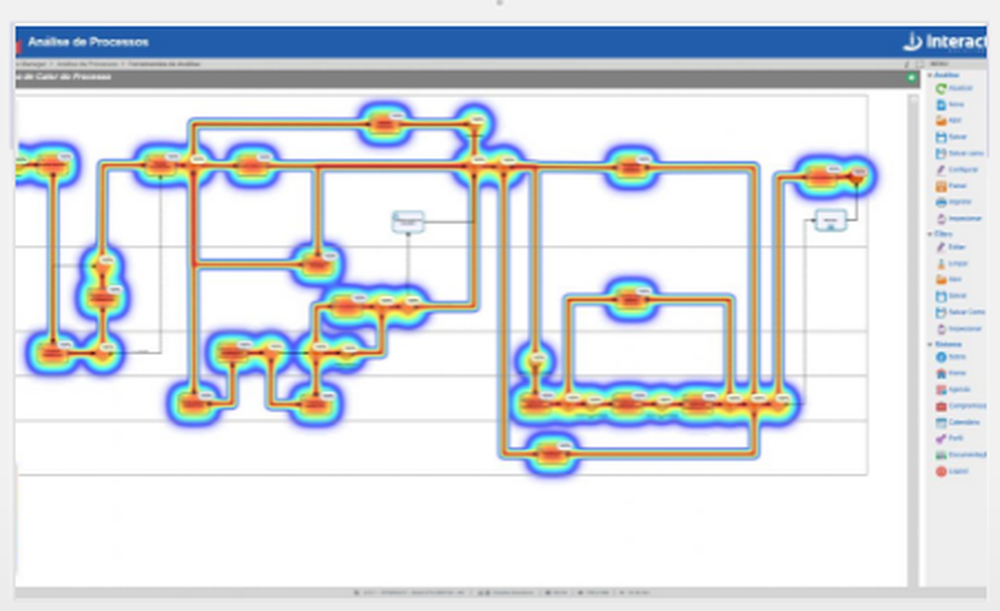Go to Home in the Sistema section

[951, 373]
